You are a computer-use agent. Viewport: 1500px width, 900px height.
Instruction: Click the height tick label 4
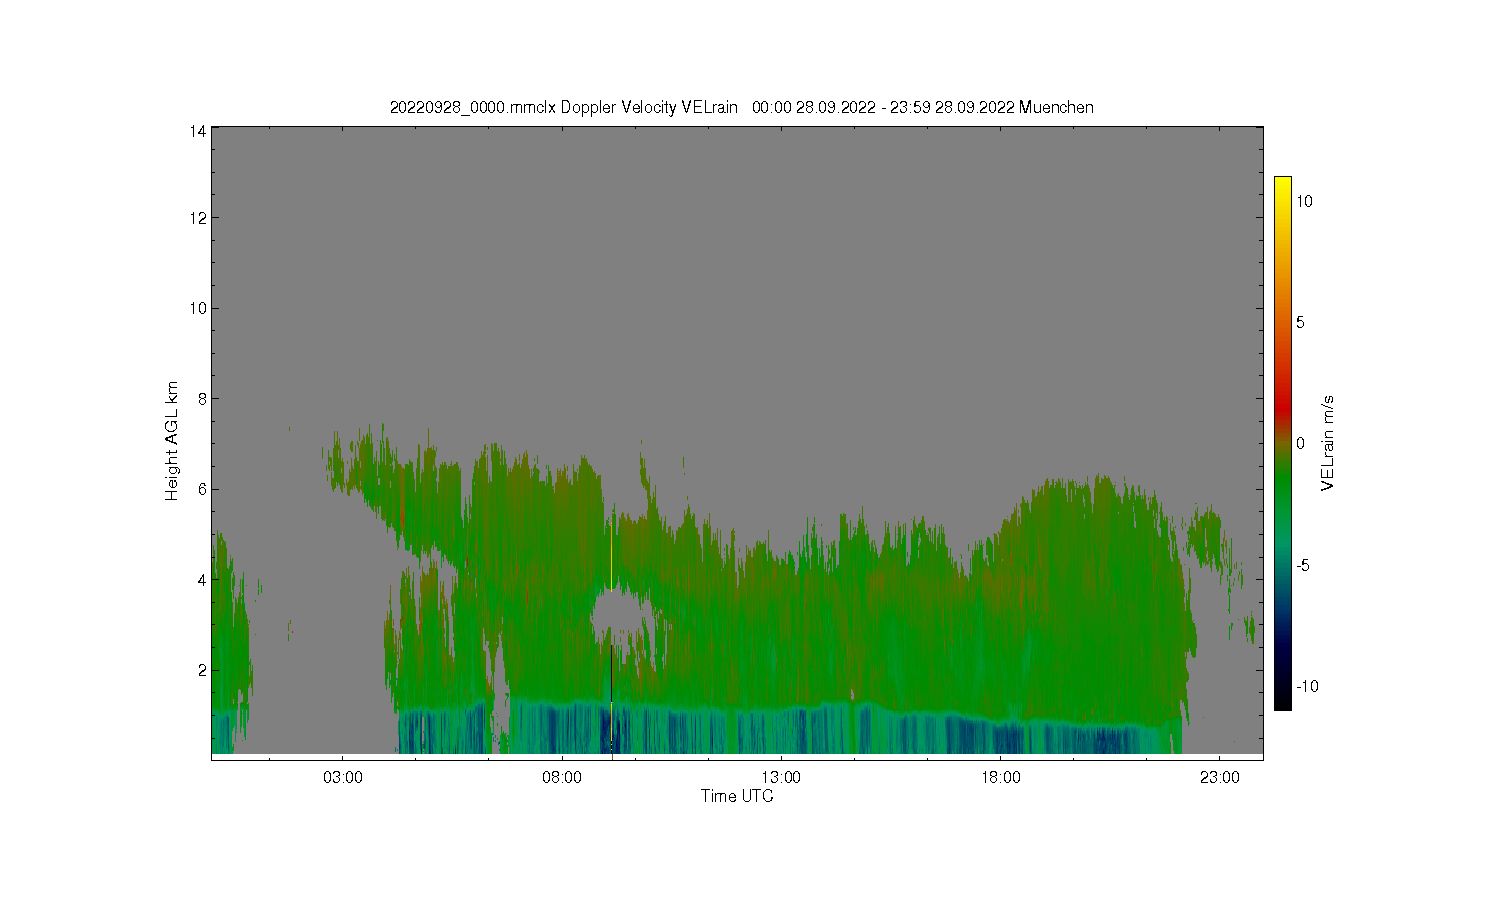point(202,580)
